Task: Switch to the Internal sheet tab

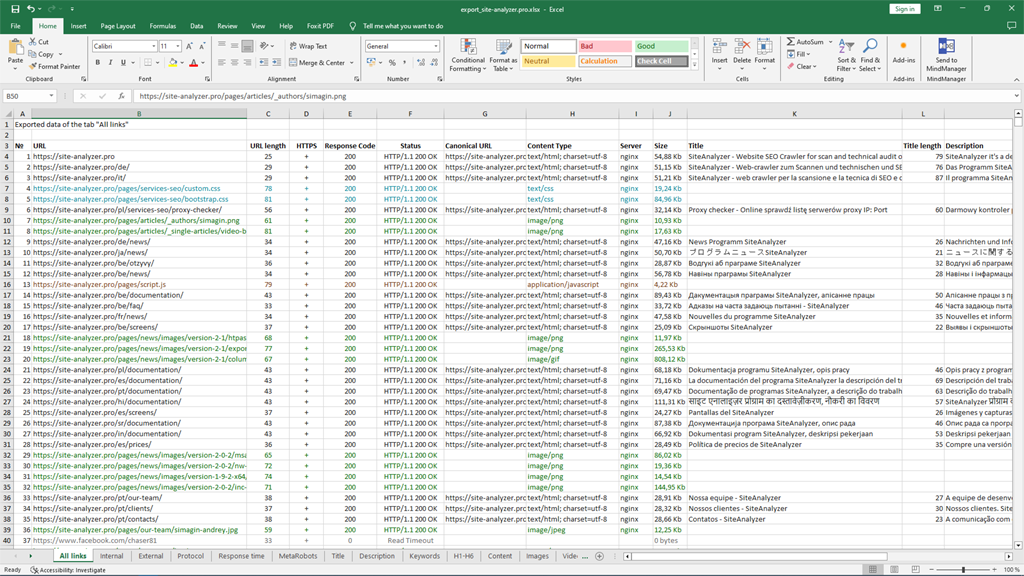Action: click(111, 556)
